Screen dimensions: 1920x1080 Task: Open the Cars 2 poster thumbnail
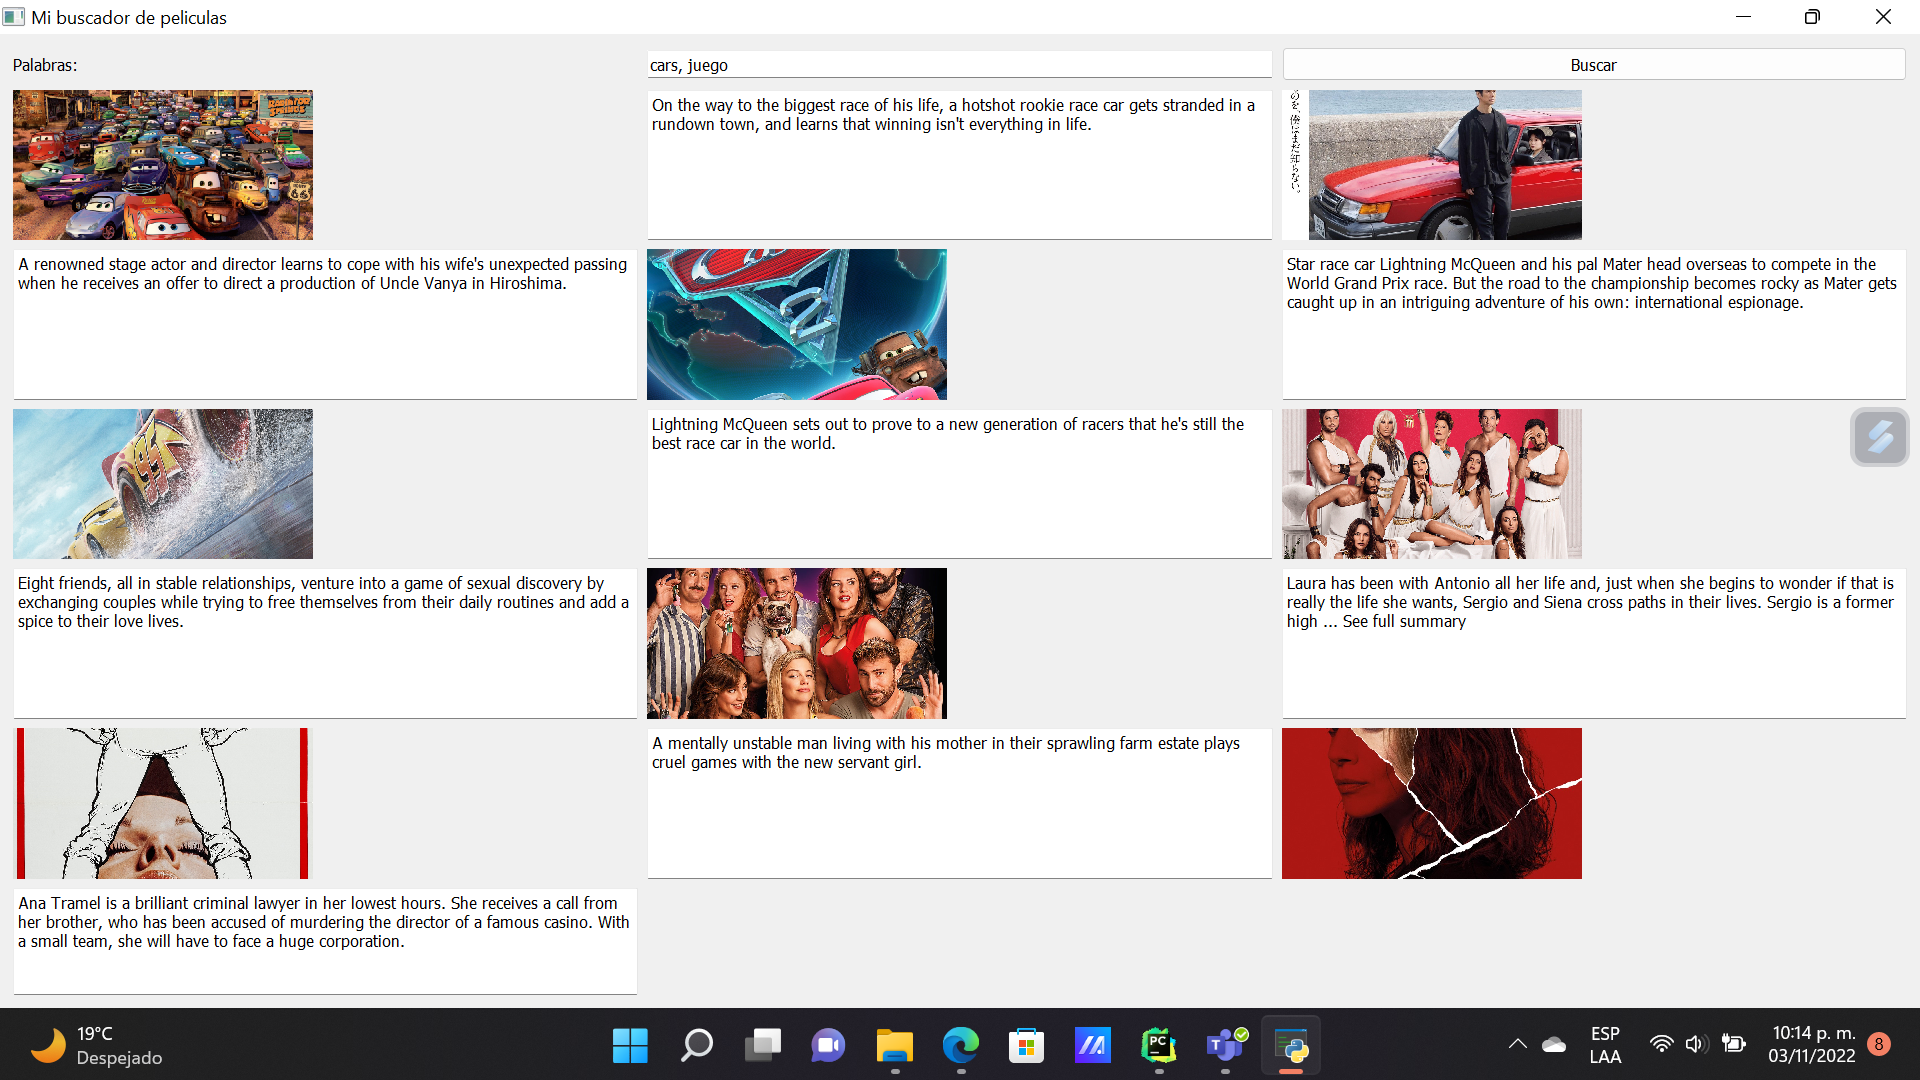pyautogui.click(x=796, y=324)
